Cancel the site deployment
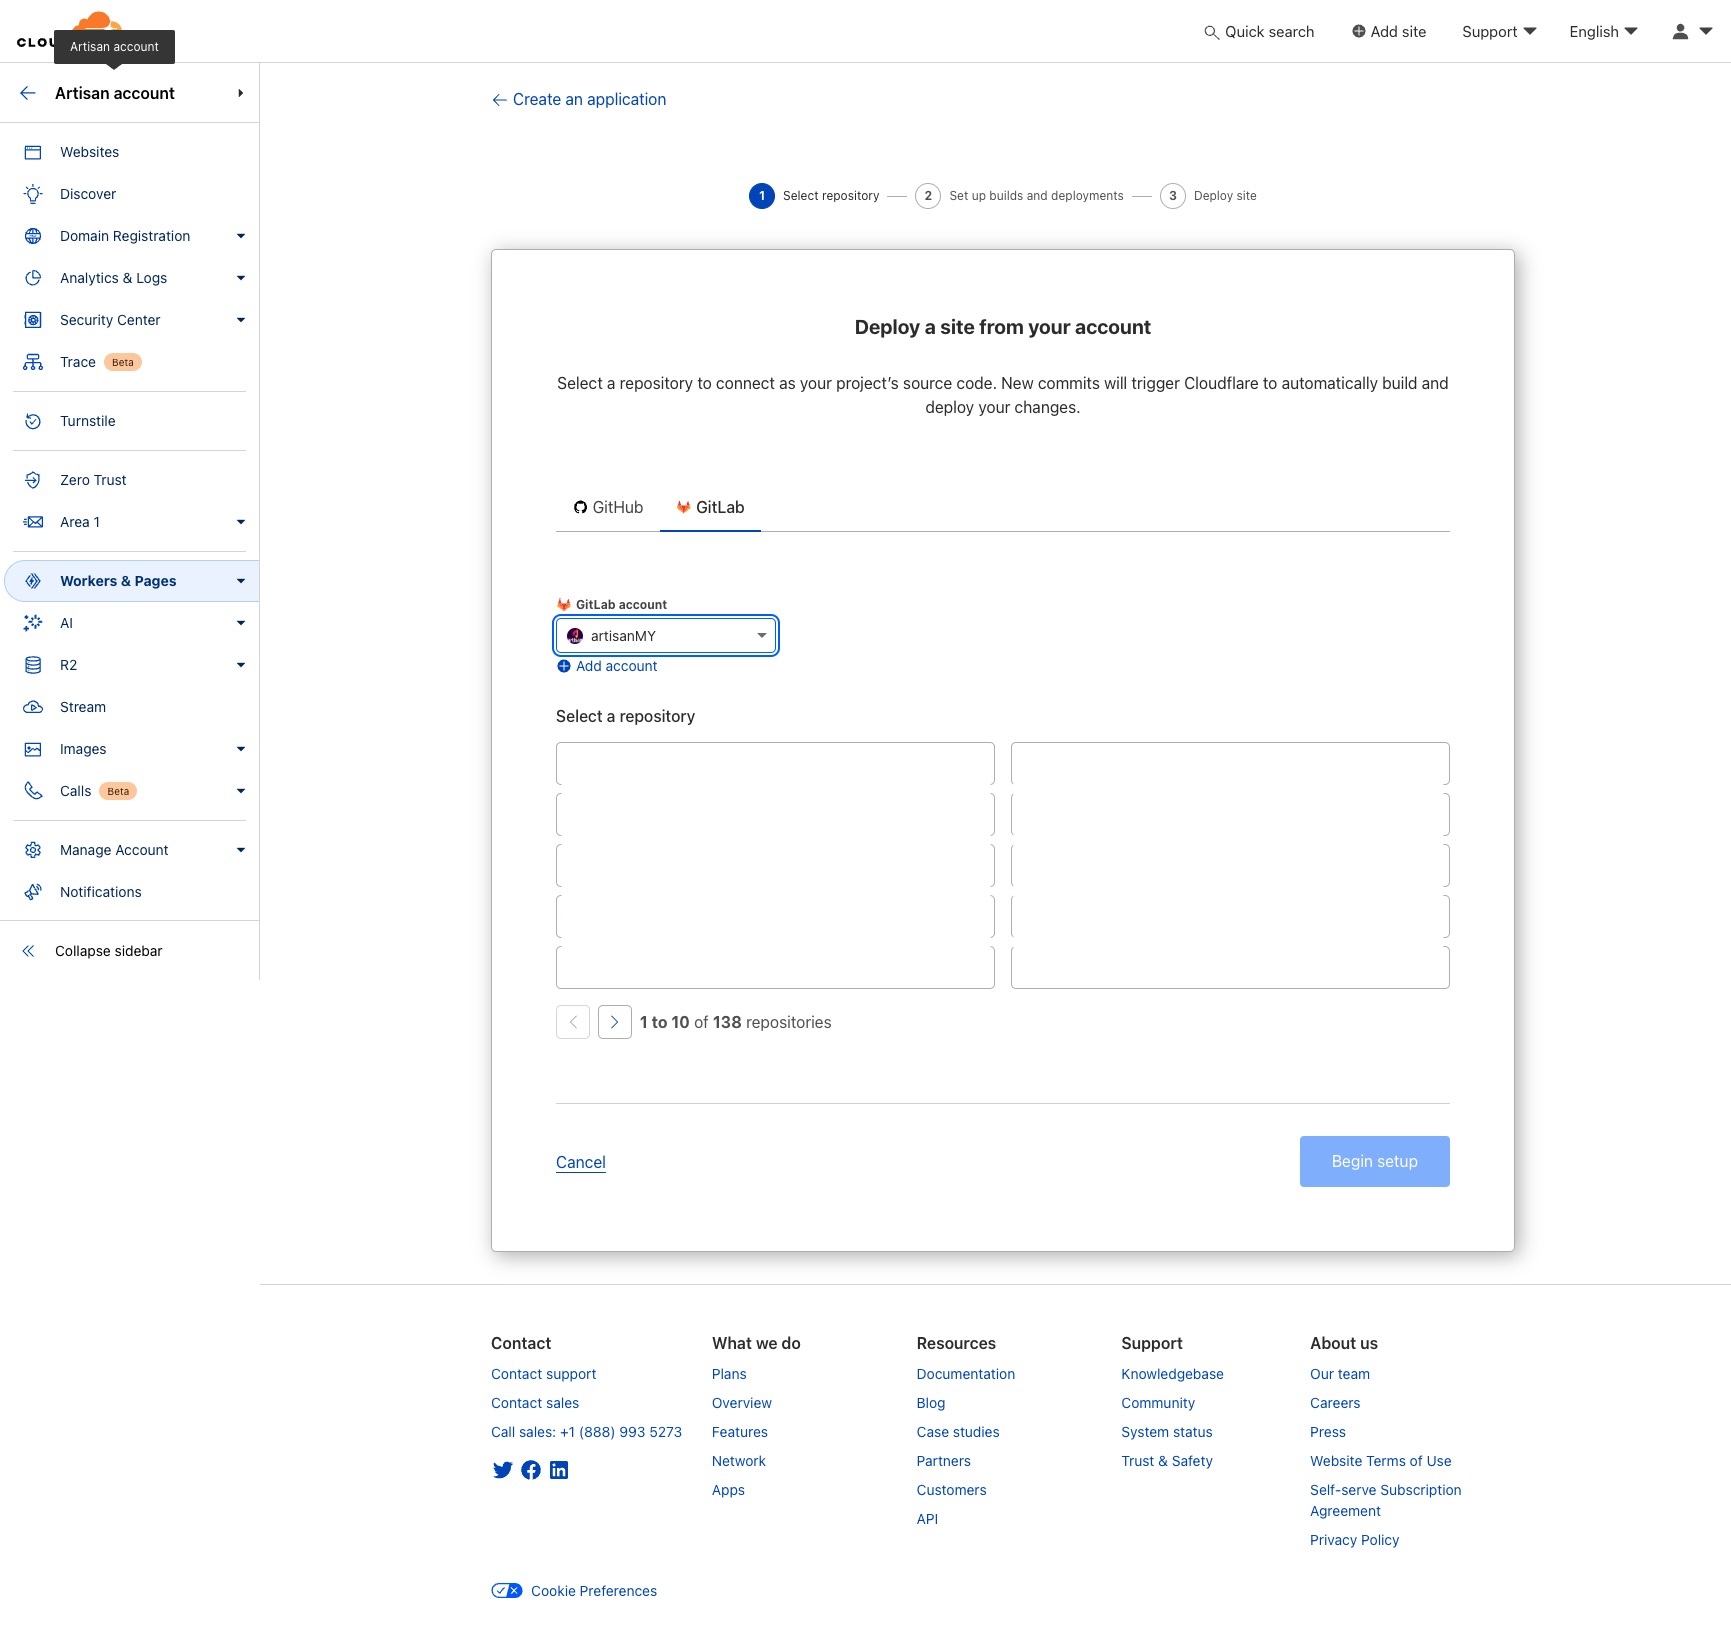Viewport: 1731px width, 1633px height. point(580,1162)
